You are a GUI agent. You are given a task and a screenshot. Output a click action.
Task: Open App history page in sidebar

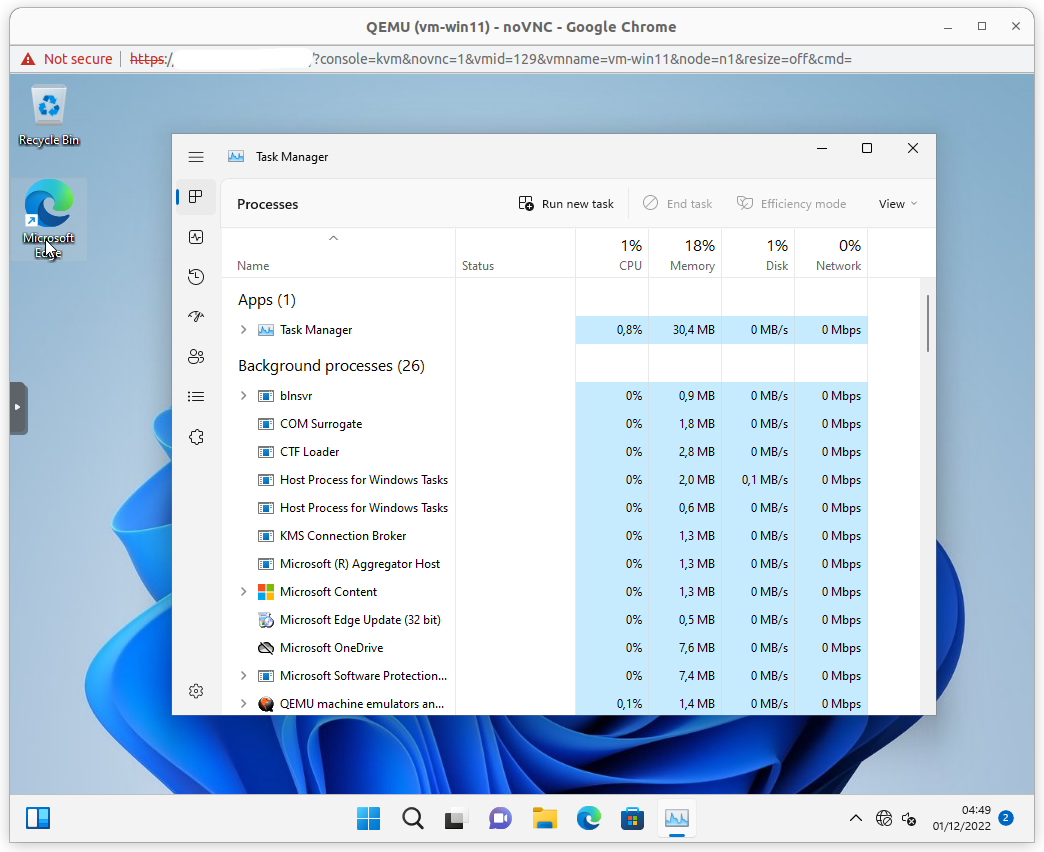[196, 277]
